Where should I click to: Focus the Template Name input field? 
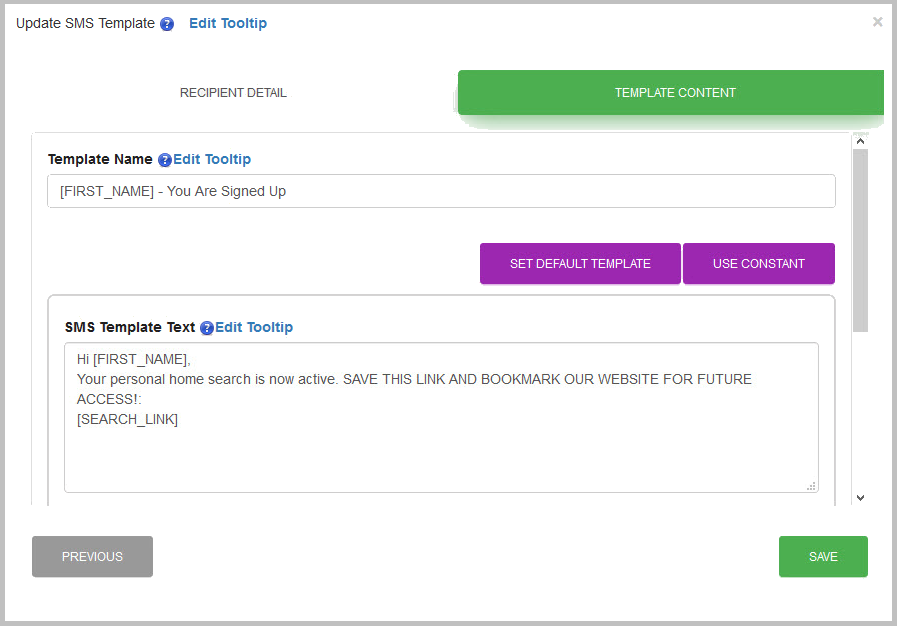tap(441, 191)
